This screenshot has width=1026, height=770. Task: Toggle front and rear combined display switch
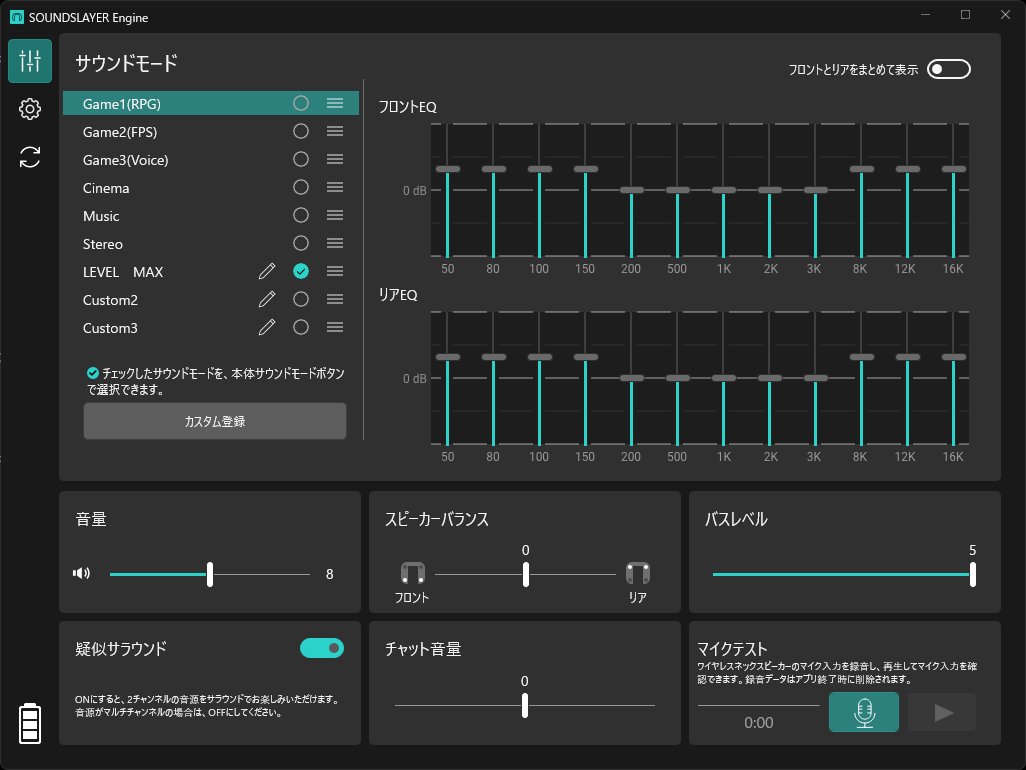(x=949, y=69)
